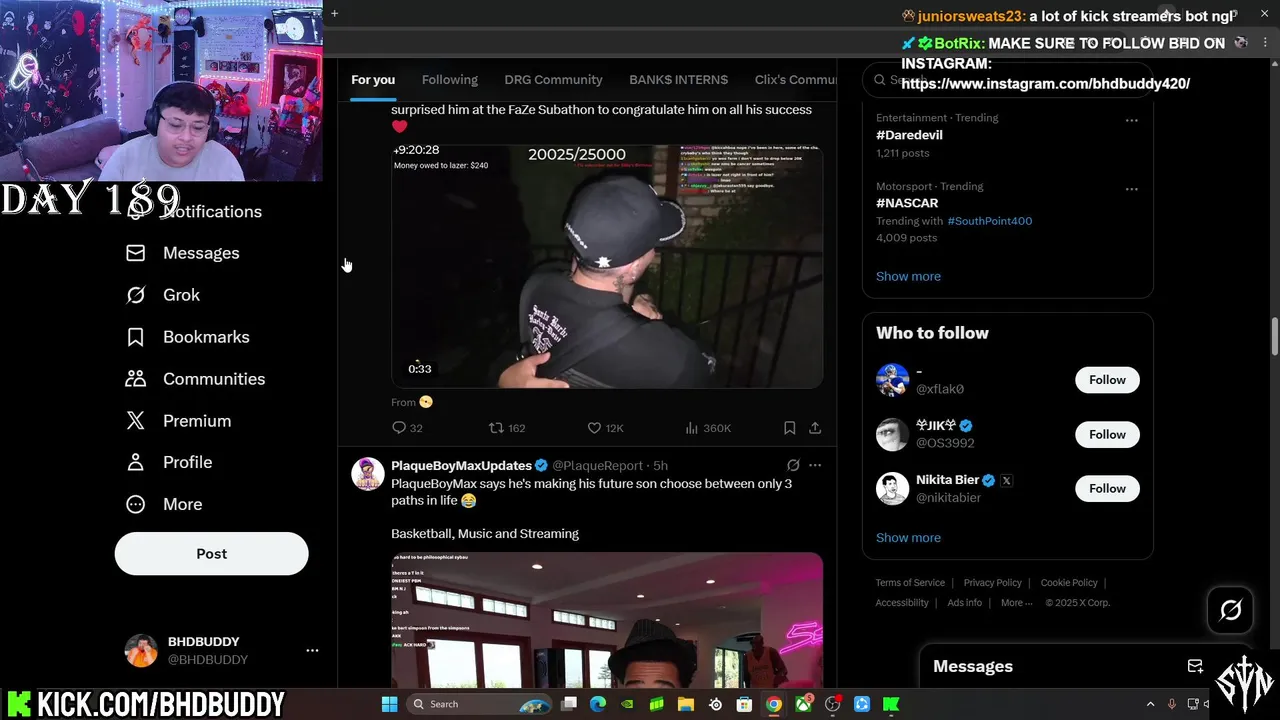Switch to the Following tab
The width and height of the screenshot is (1280, 720).
(450, 80)
